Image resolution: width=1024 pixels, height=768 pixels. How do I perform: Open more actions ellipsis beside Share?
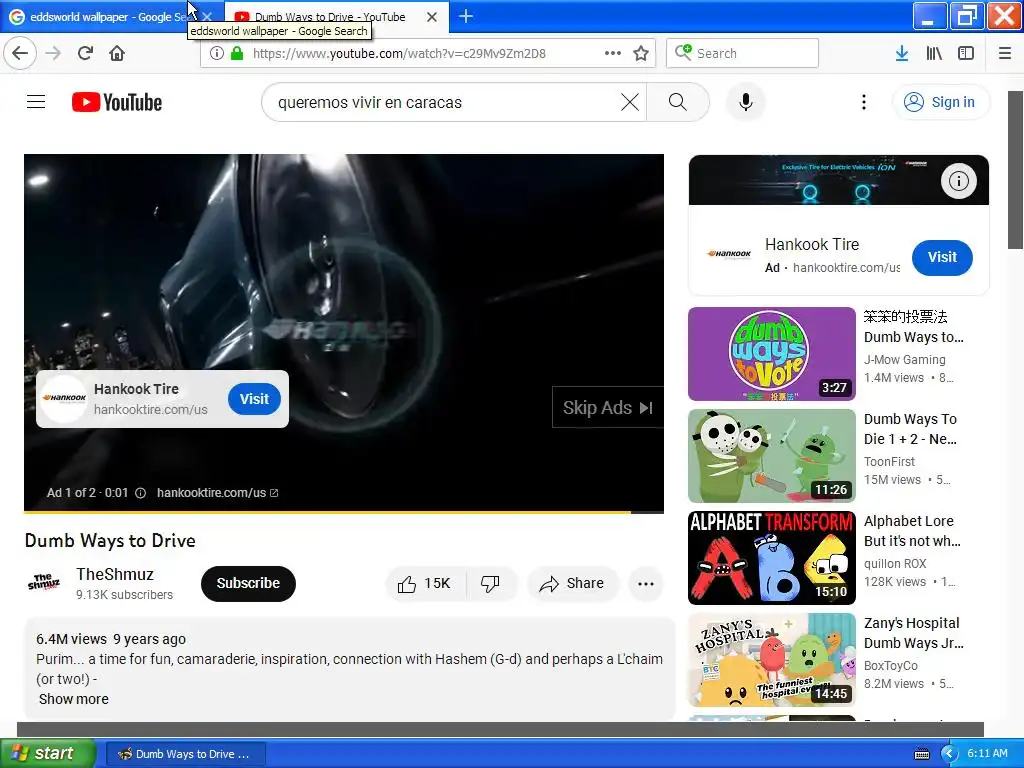click(x=646, y=583)
